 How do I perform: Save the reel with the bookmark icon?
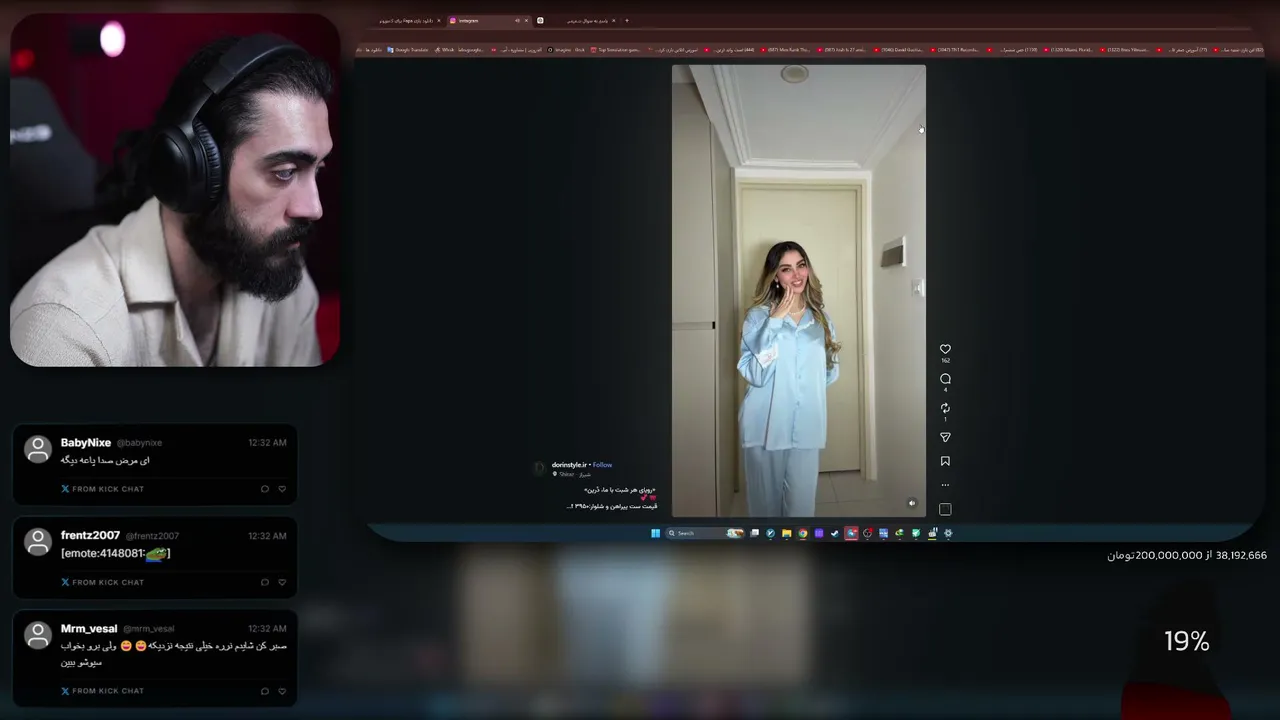pos(945,461)
